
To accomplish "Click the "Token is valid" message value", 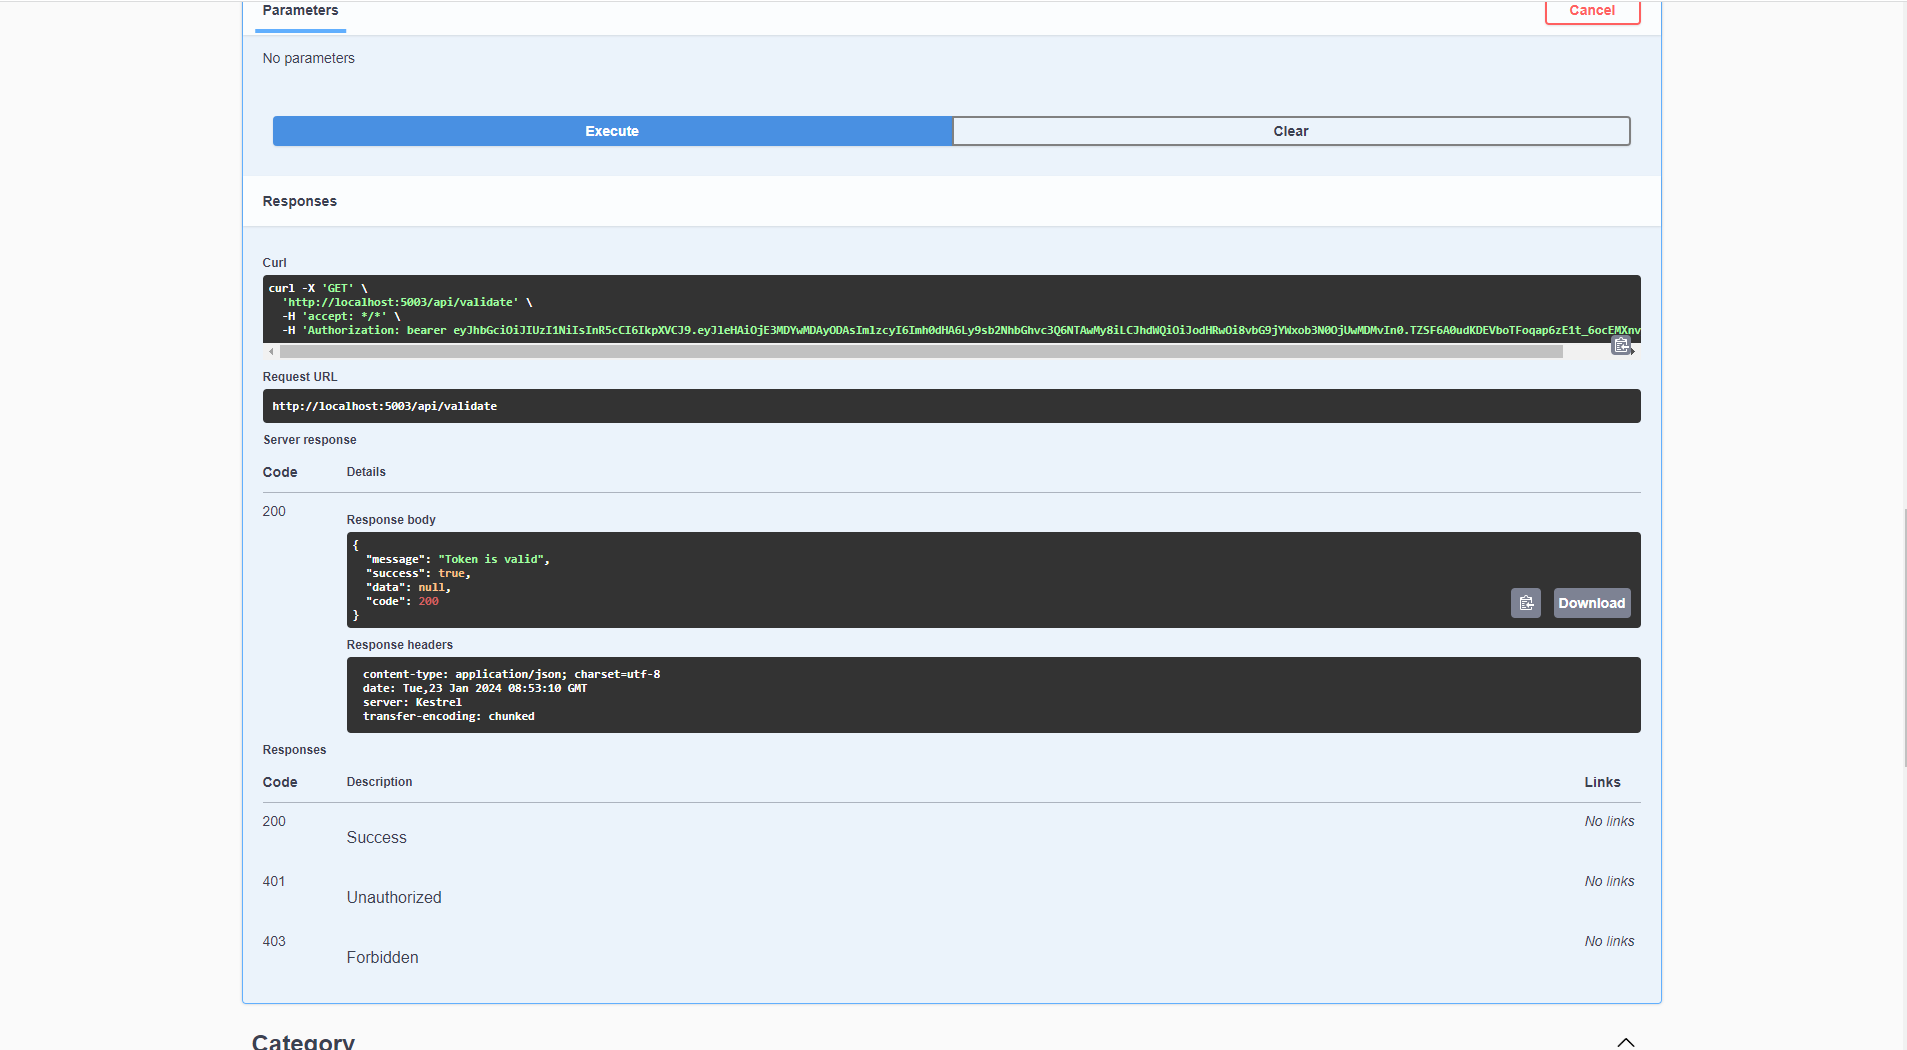I will click(x=493, y=559).
